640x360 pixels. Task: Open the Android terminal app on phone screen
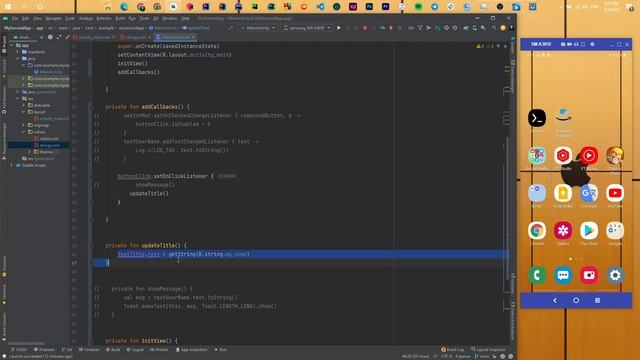coord(537,118)
